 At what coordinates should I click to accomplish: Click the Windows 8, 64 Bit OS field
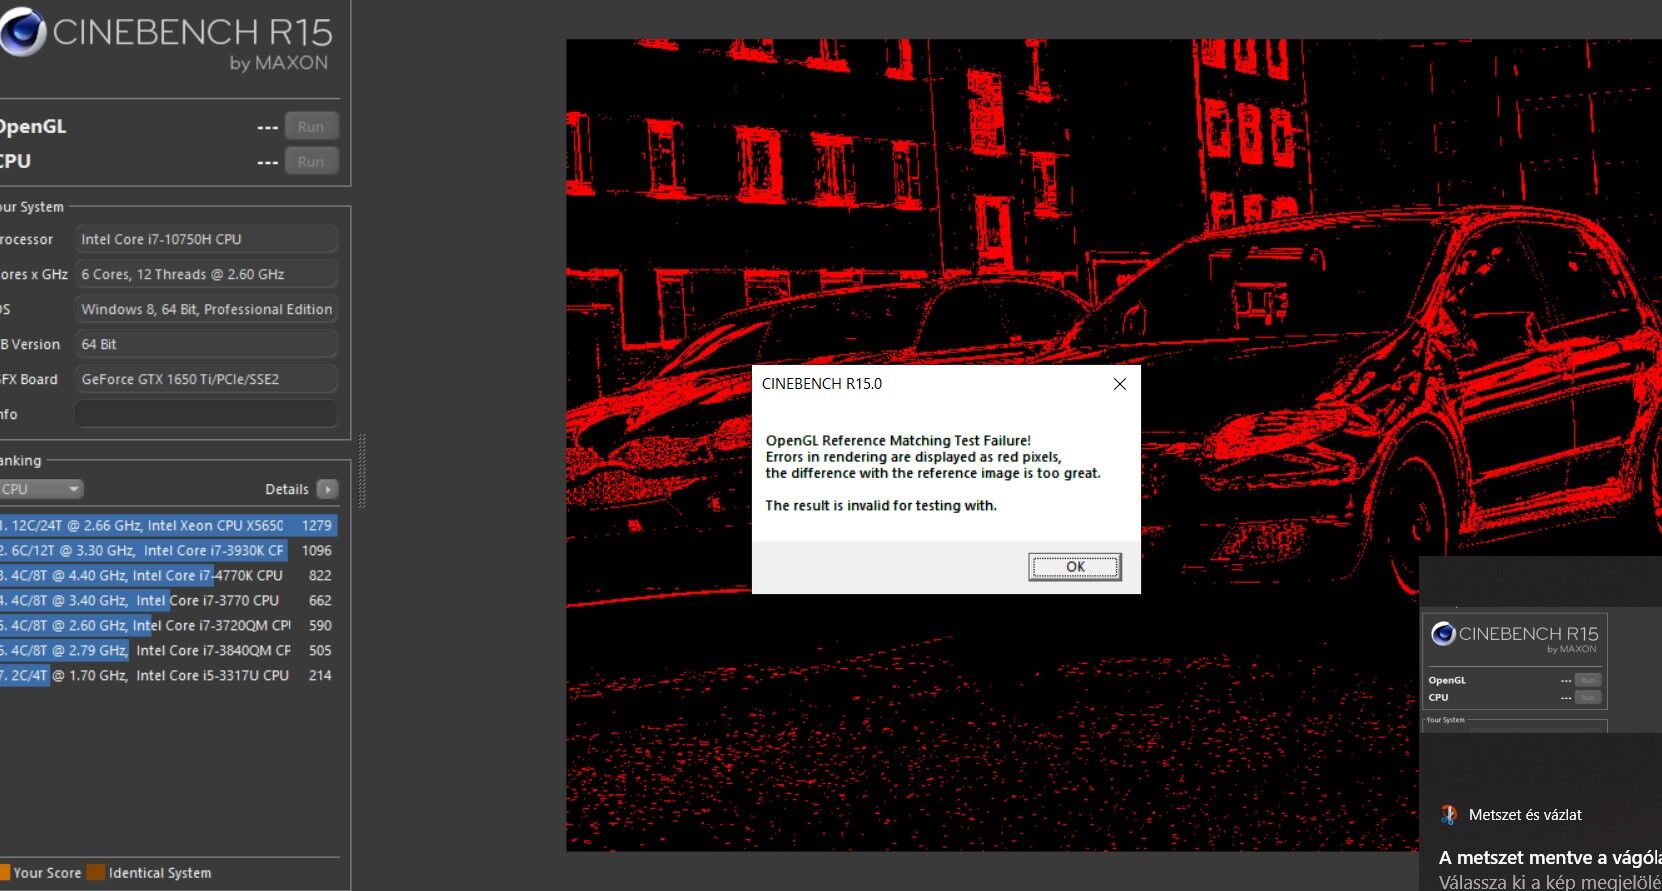tap(206, 309)
